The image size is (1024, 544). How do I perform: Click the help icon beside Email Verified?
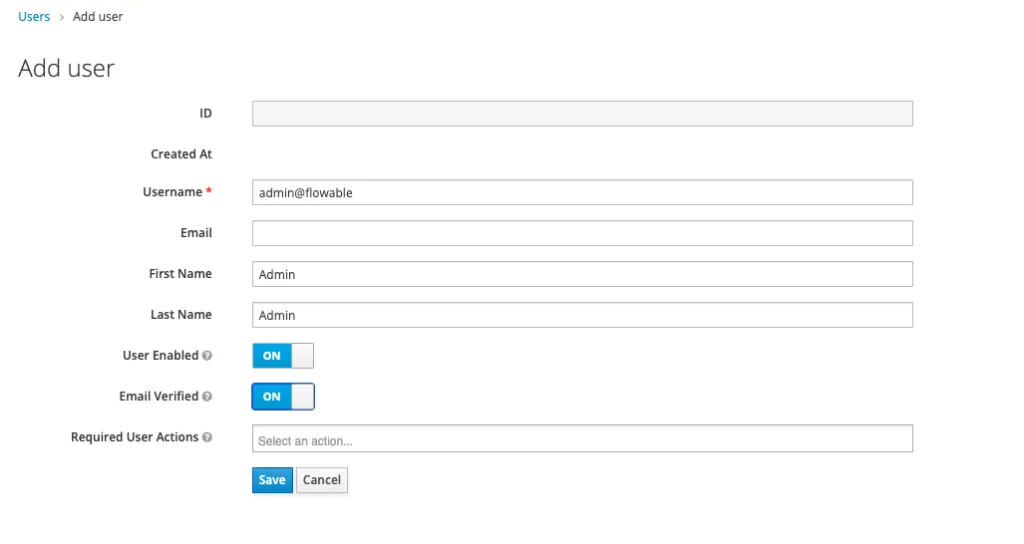[207, 396]
